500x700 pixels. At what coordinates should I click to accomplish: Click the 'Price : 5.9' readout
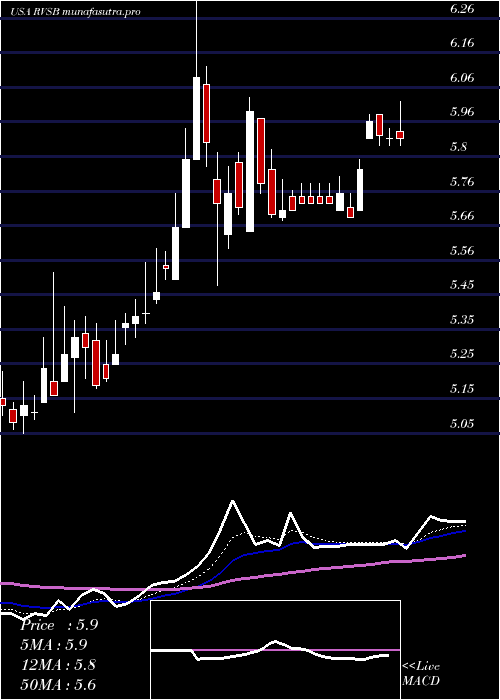coord(59,625)
